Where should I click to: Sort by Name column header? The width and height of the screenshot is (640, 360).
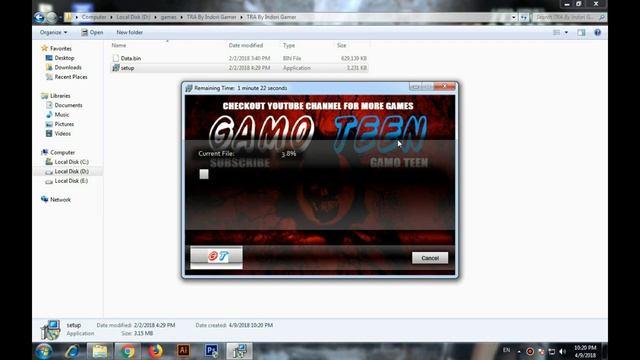(x=119, y=45)
